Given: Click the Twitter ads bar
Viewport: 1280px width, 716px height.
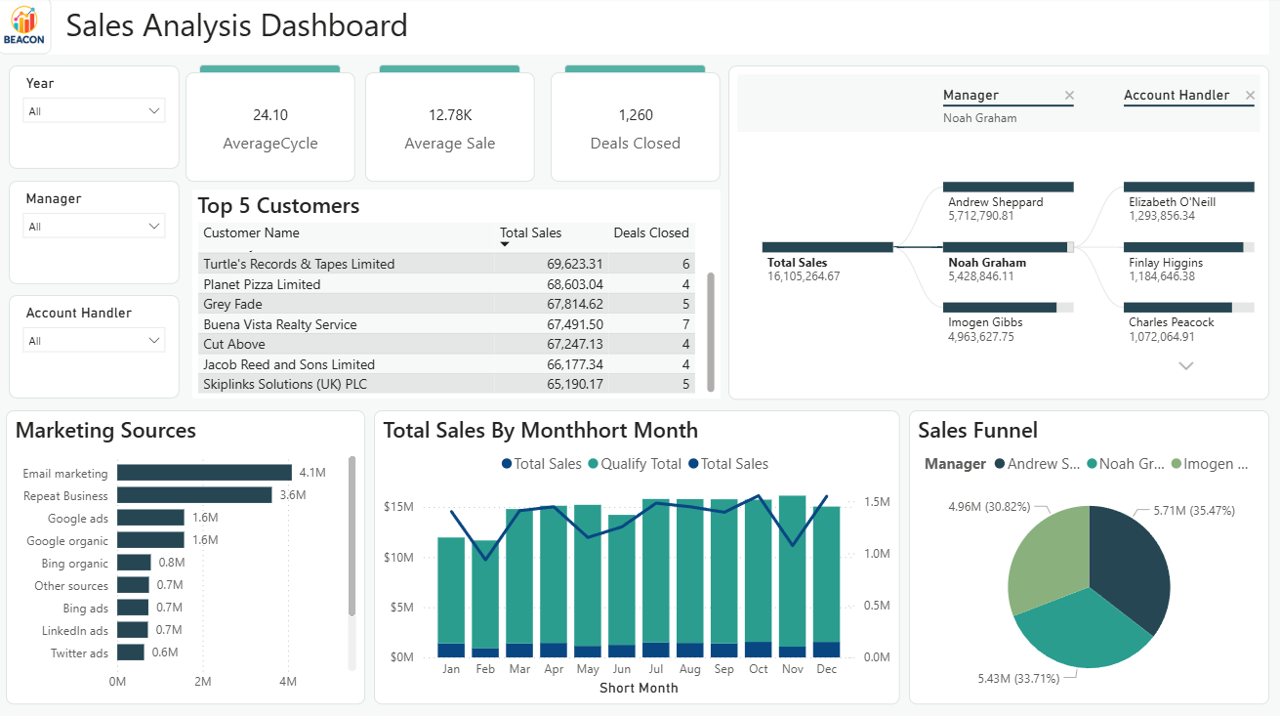Looking at the screenshot, I should (130, 653).
